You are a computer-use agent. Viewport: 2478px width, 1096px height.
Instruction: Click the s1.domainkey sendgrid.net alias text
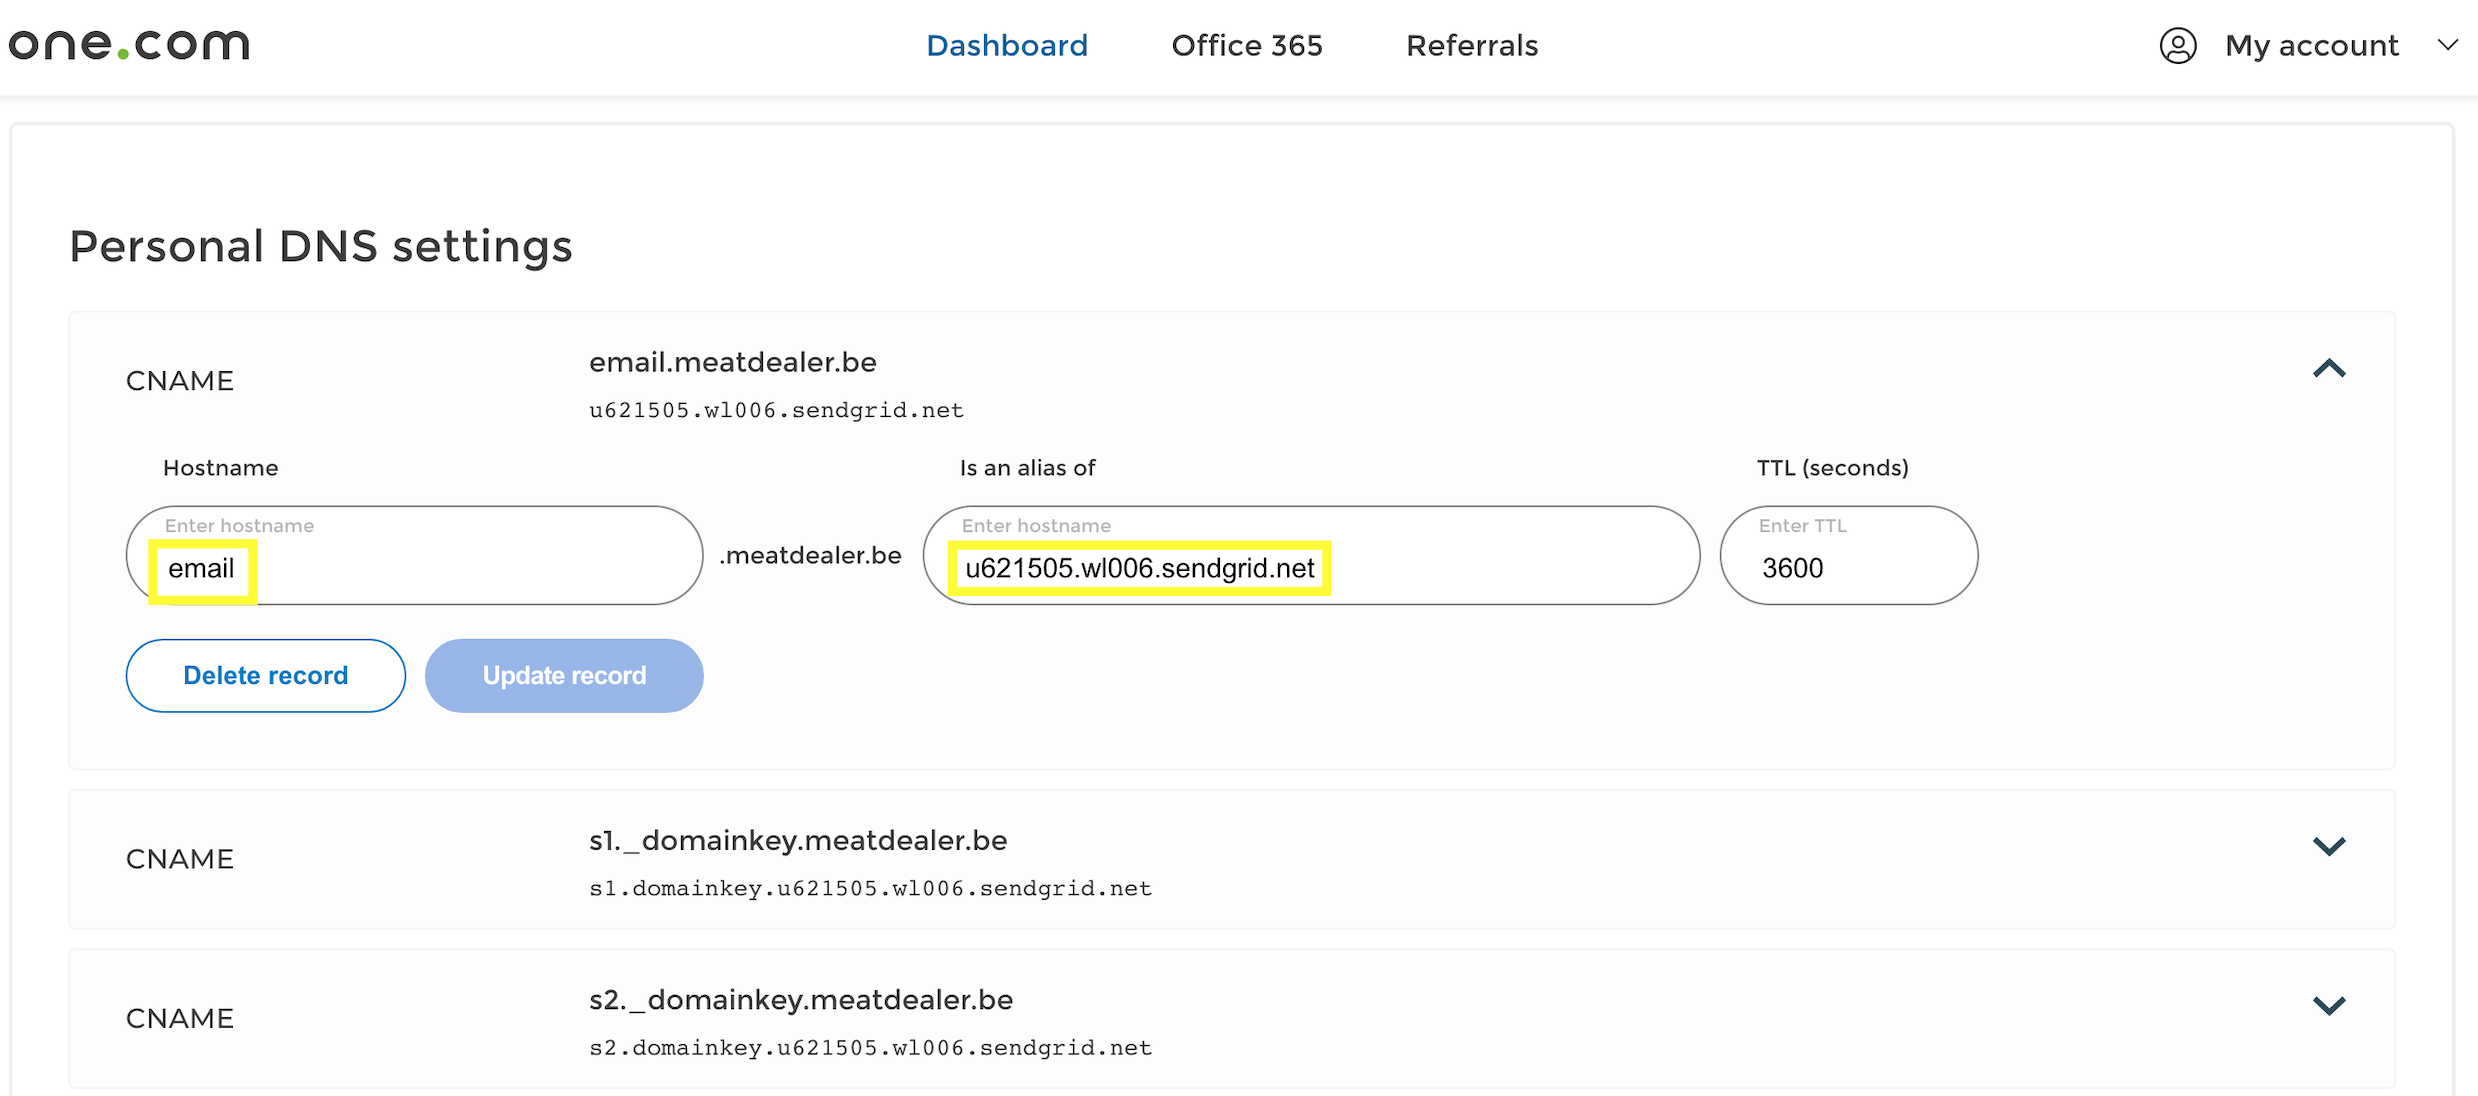coord(871,889)
